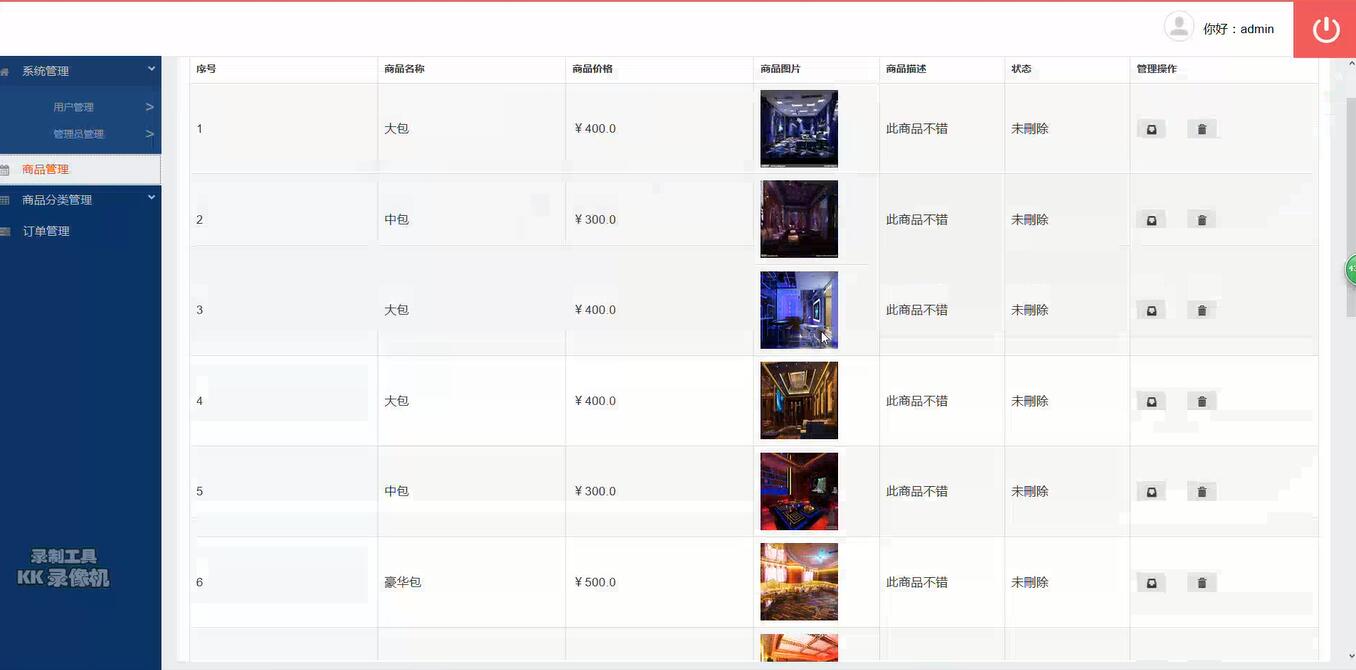Click the 豪华包 product name cell
Viewport: 1356px width, 670px height.
pyautogui.click(x=403, y=582)
